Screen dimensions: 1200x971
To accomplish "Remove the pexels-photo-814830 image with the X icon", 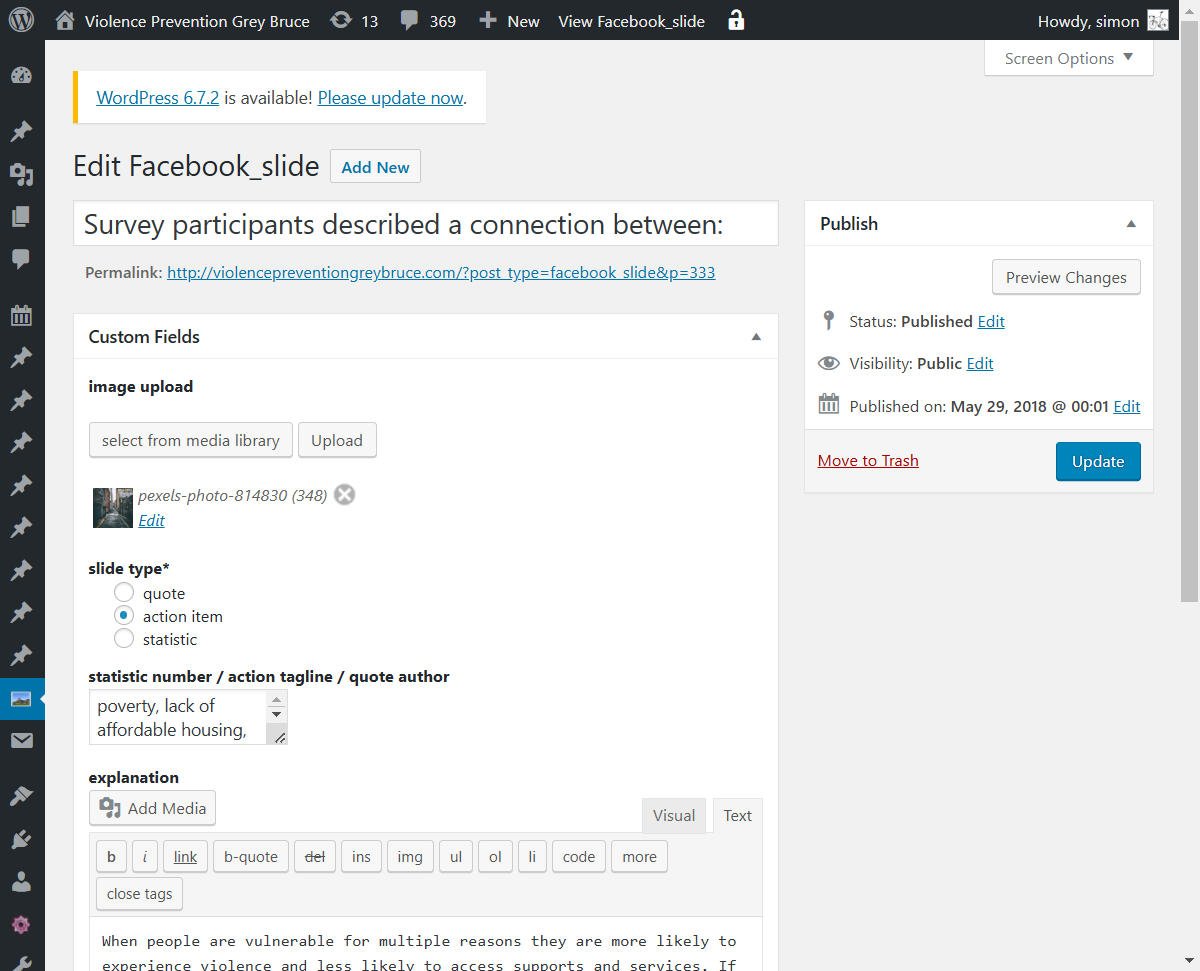I will pos(344,494).
